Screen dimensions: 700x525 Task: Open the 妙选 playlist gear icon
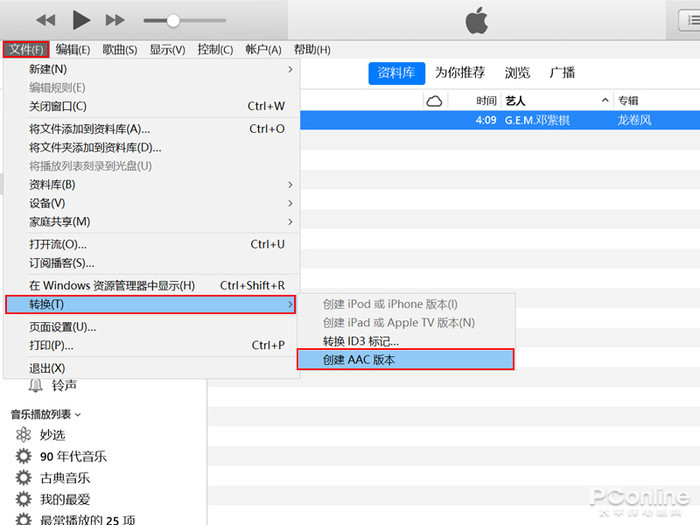(x=23, y=435)
